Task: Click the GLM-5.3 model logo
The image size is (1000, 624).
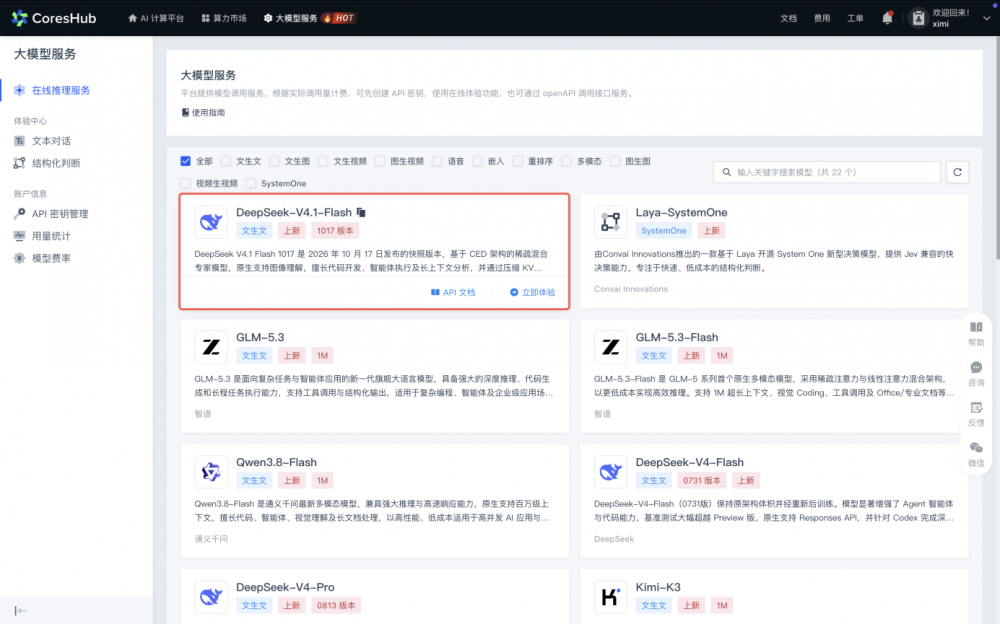Action: coord(211,346)
